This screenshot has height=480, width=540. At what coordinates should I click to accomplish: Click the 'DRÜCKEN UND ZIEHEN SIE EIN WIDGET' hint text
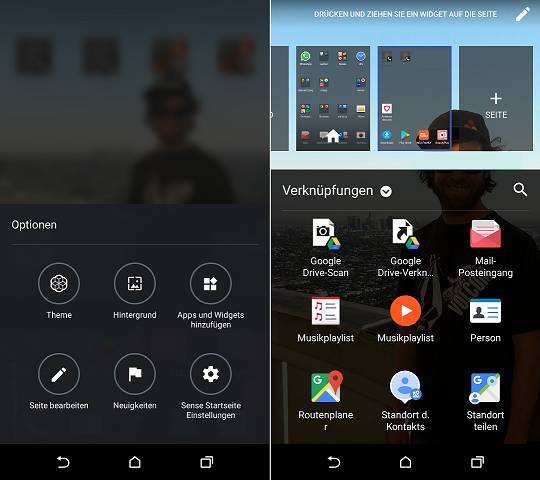coord(405,14)
